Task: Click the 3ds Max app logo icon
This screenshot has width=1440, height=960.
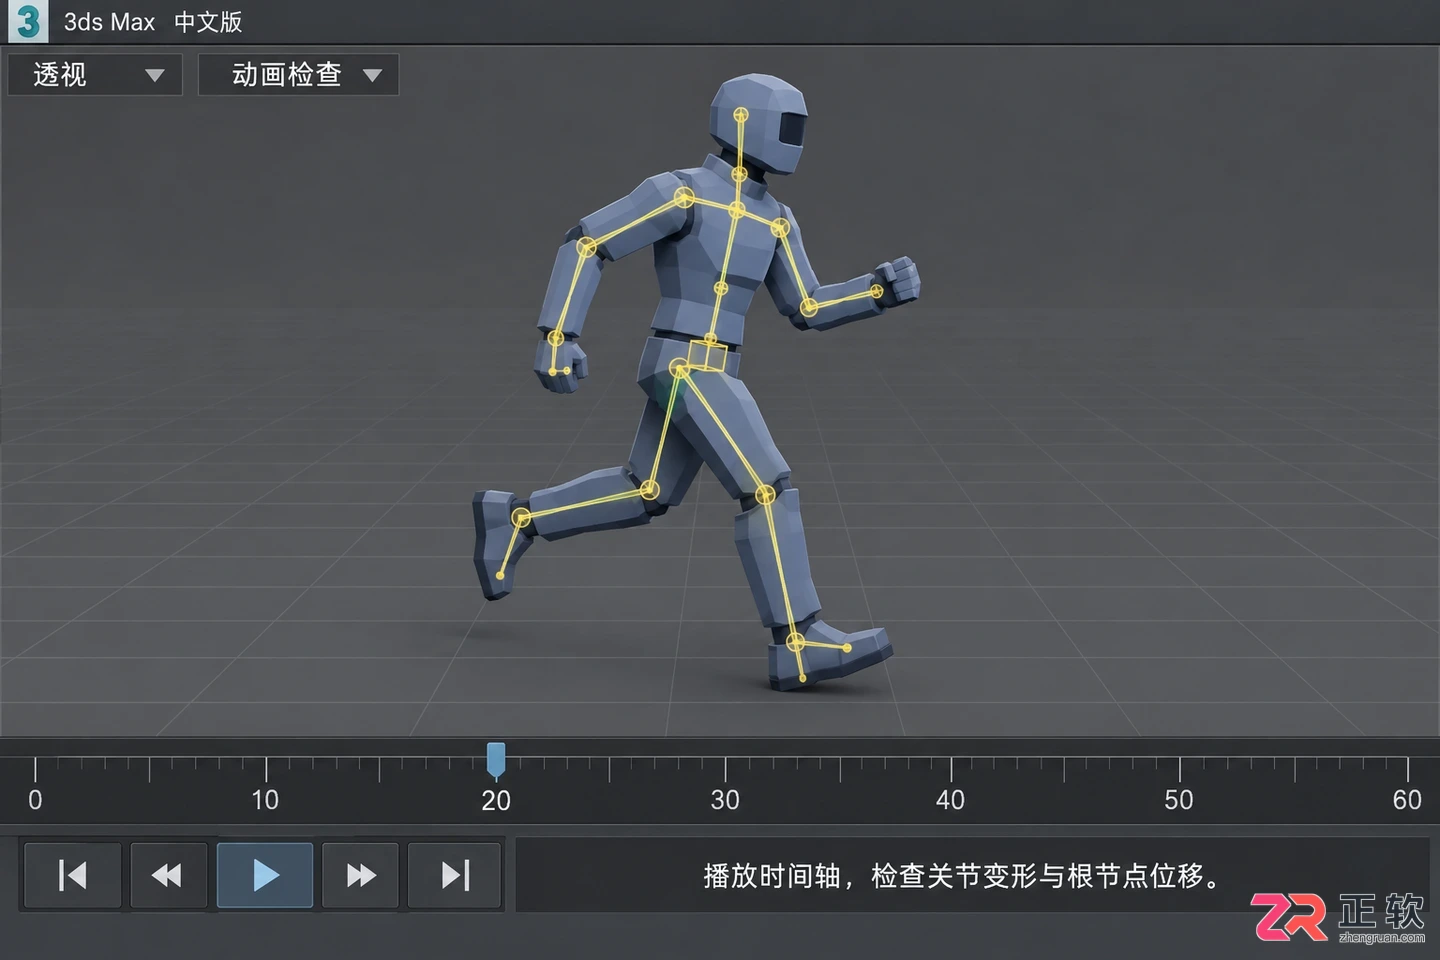Action: click(28, 21)
